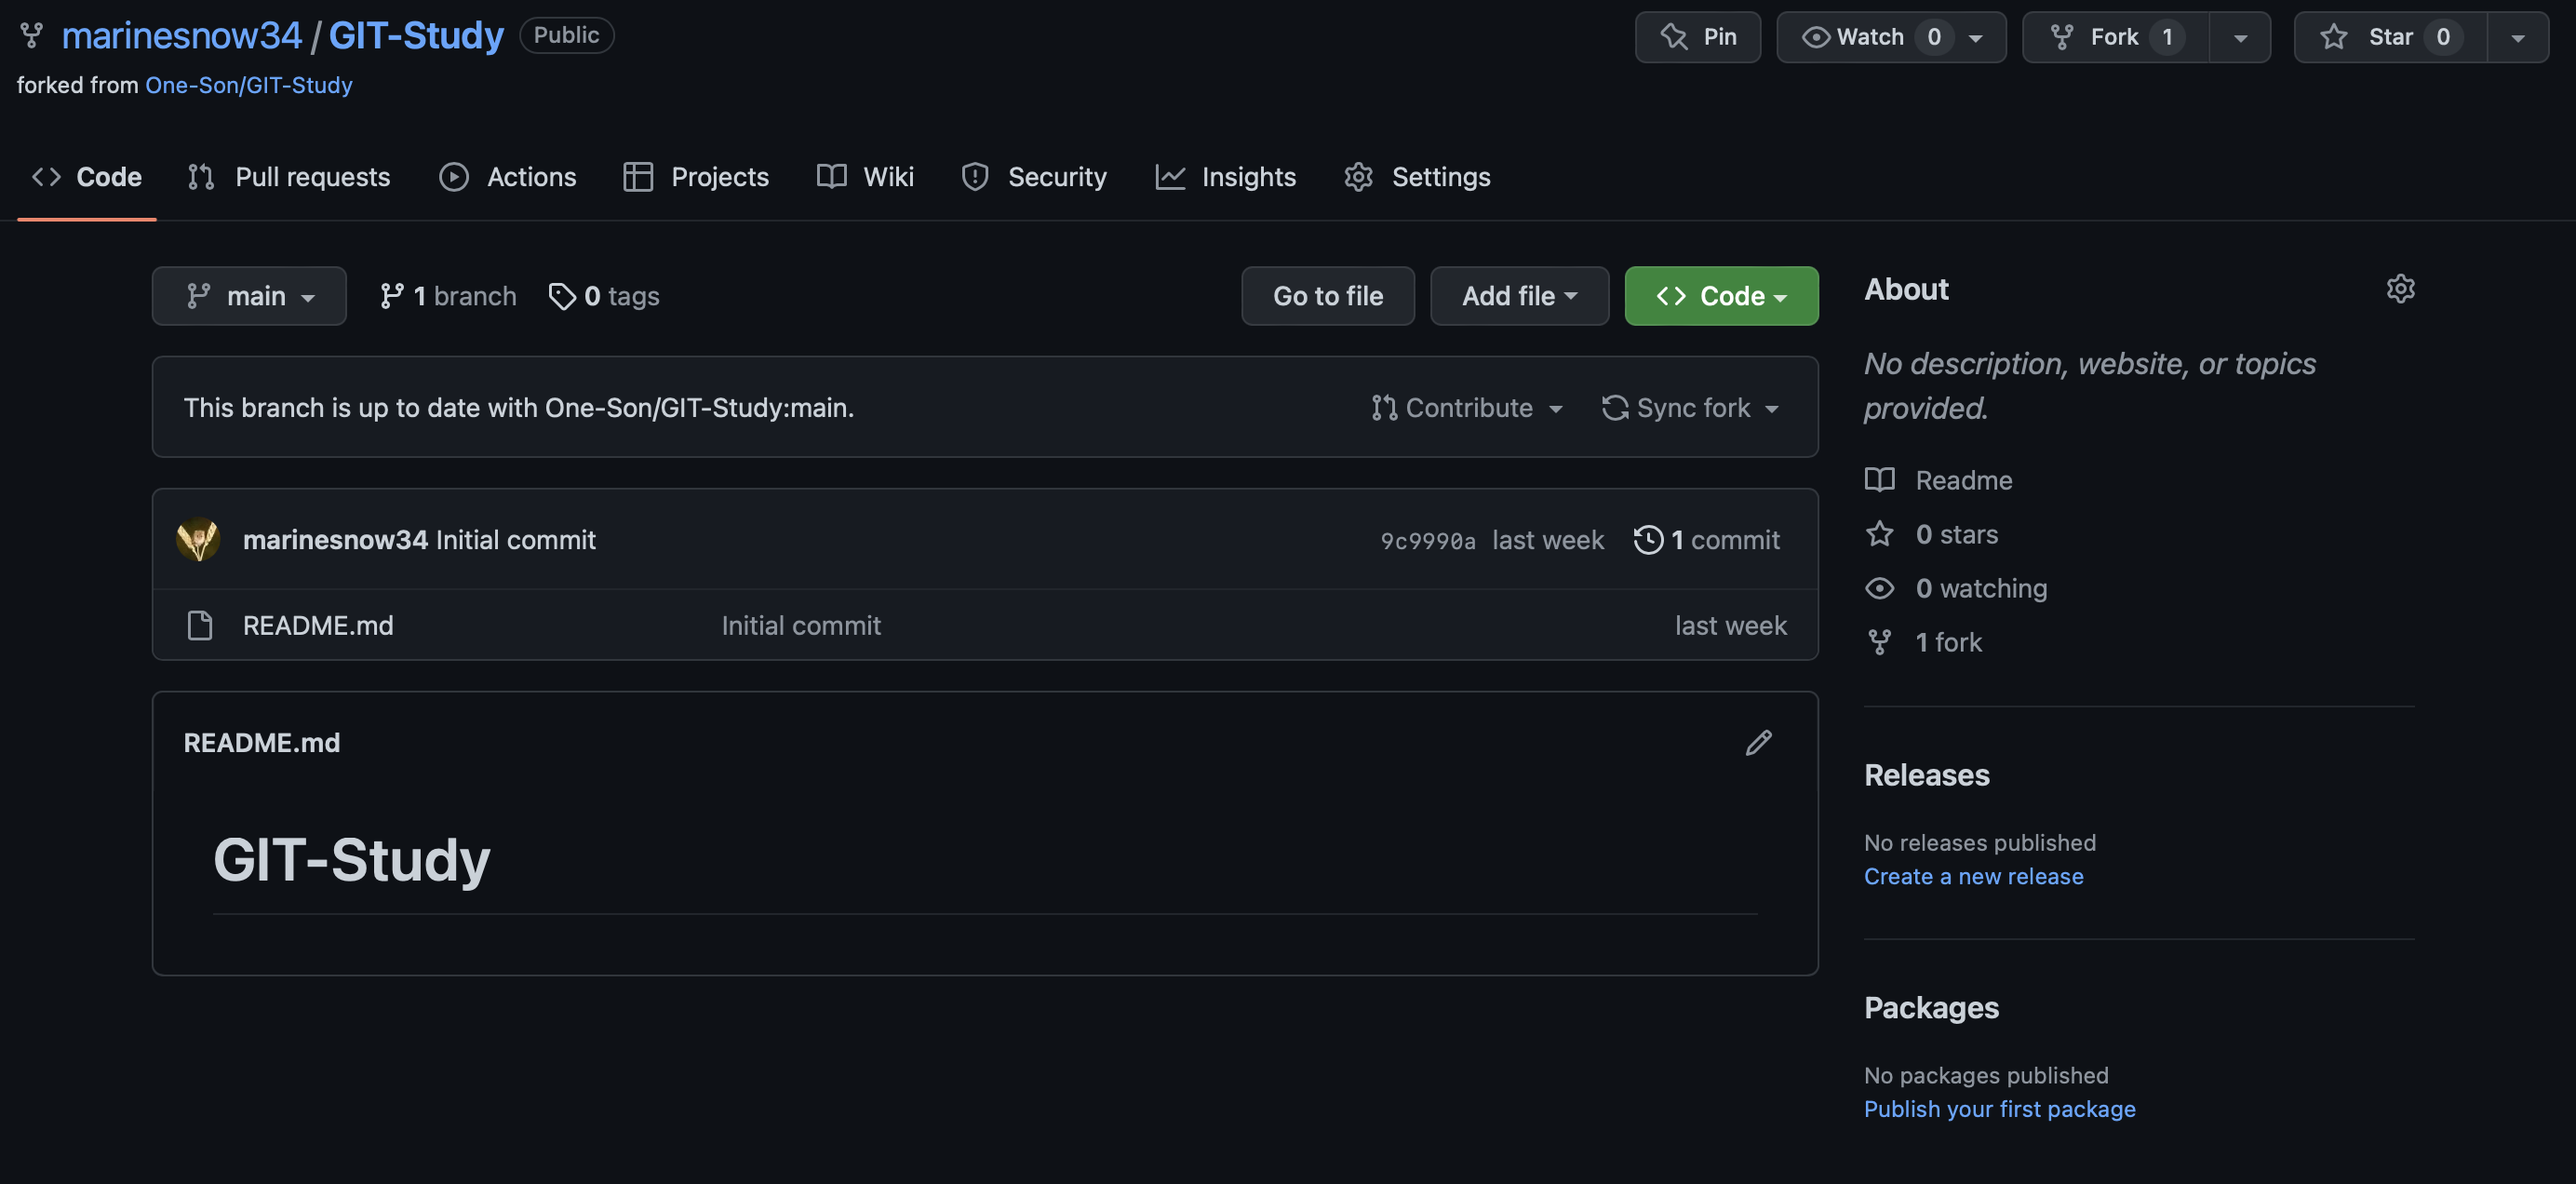Click the marinesnow34 commit avatar
The image size is (2576, 1184).
click(198, 539)
